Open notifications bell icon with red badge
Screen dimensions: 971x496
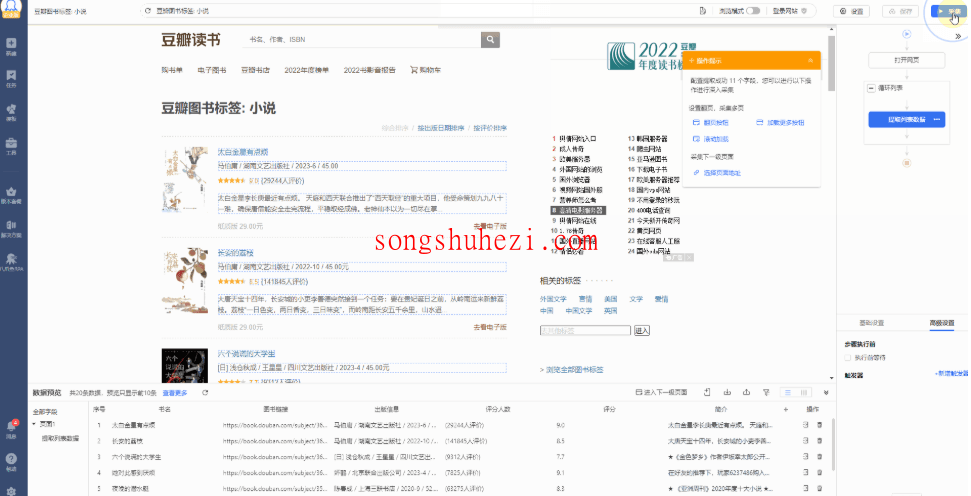11,426
